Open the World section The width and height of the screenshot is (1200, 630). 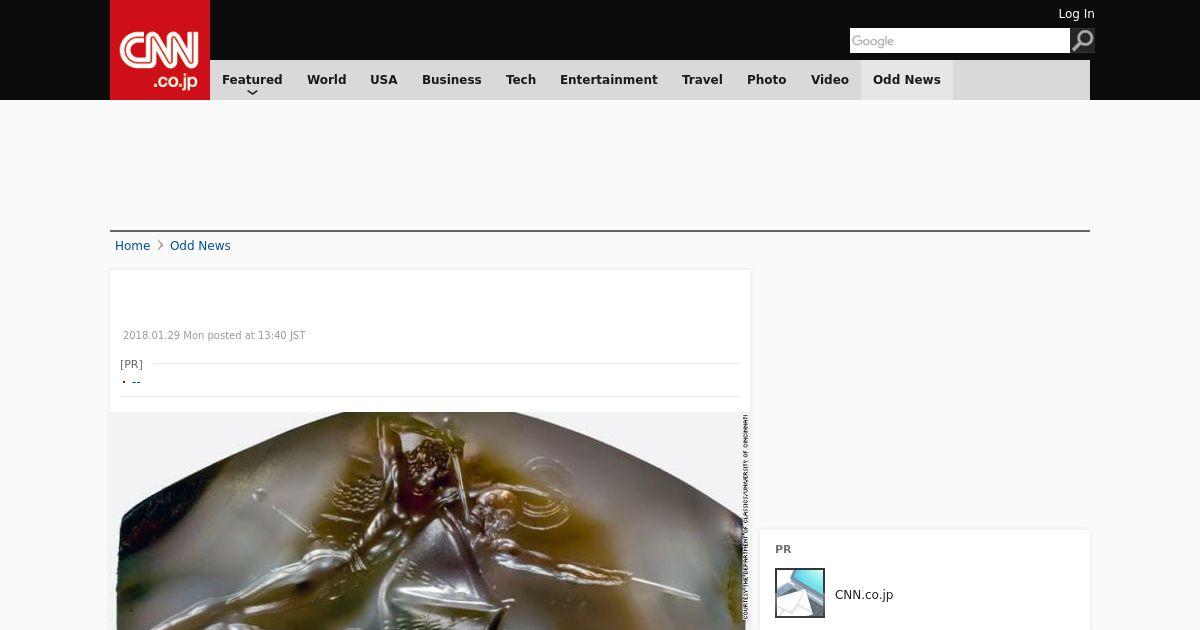[326, 80]
